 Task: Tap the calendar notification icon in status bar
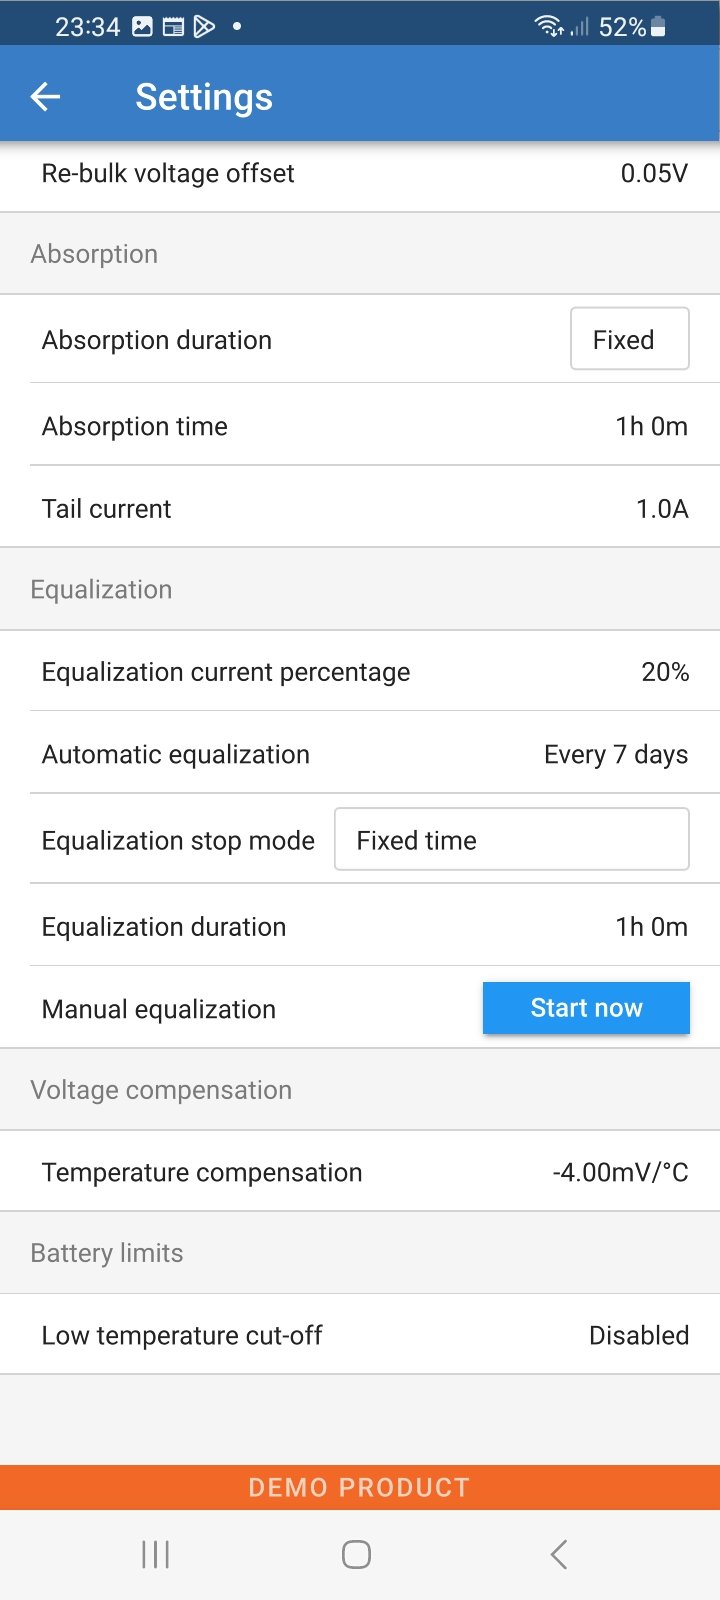pyautogui.click(x=173, y=27)
